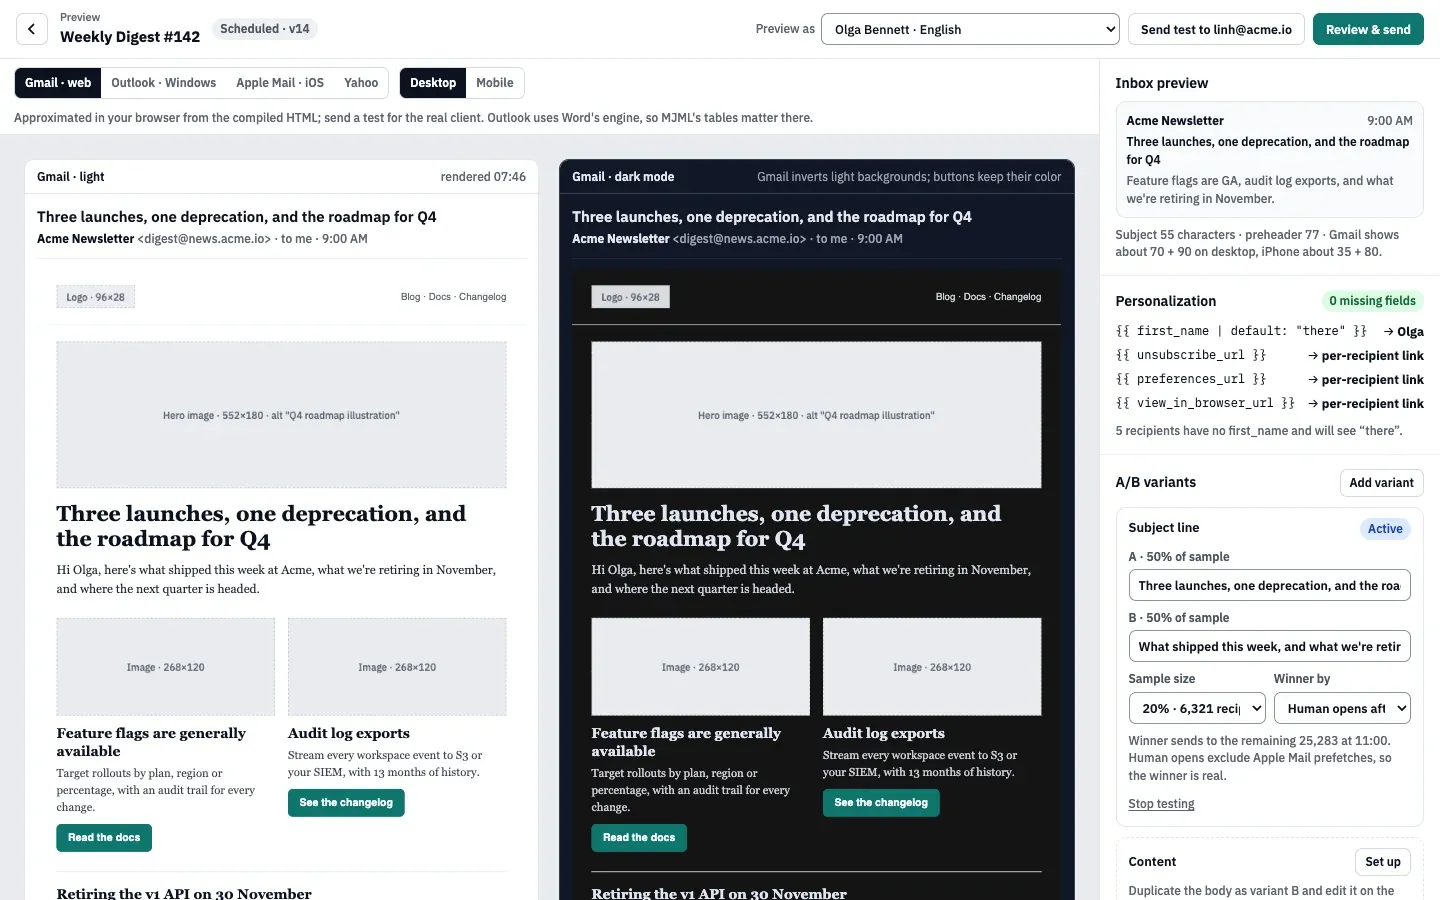Click Review & send button
This screenshot has width=1440, height=900.
[1368, 29]
